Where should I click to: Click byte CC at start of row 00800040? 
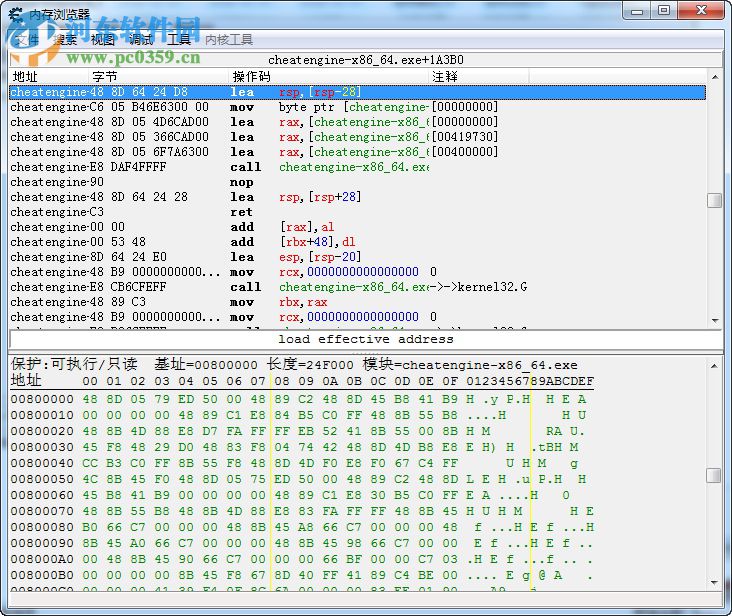[90, 463]
